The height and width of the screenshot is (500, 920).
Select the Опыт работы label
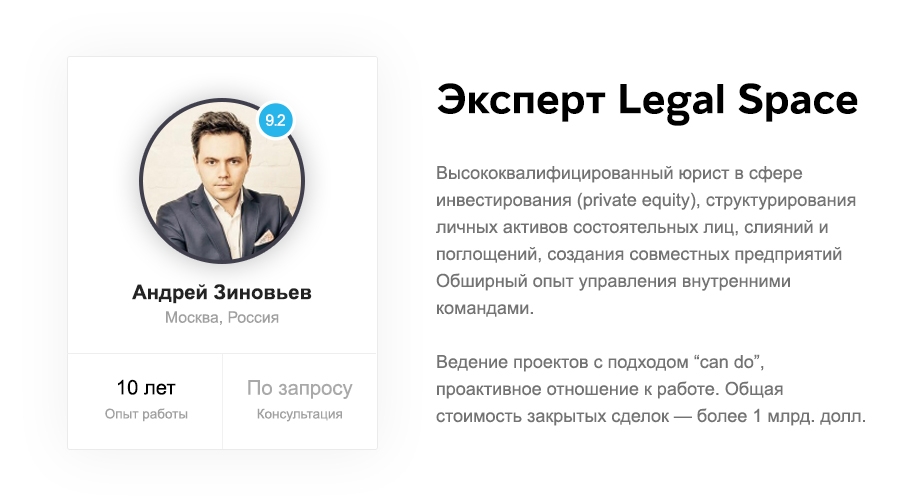pyautogui.click(x=146, y=414)
